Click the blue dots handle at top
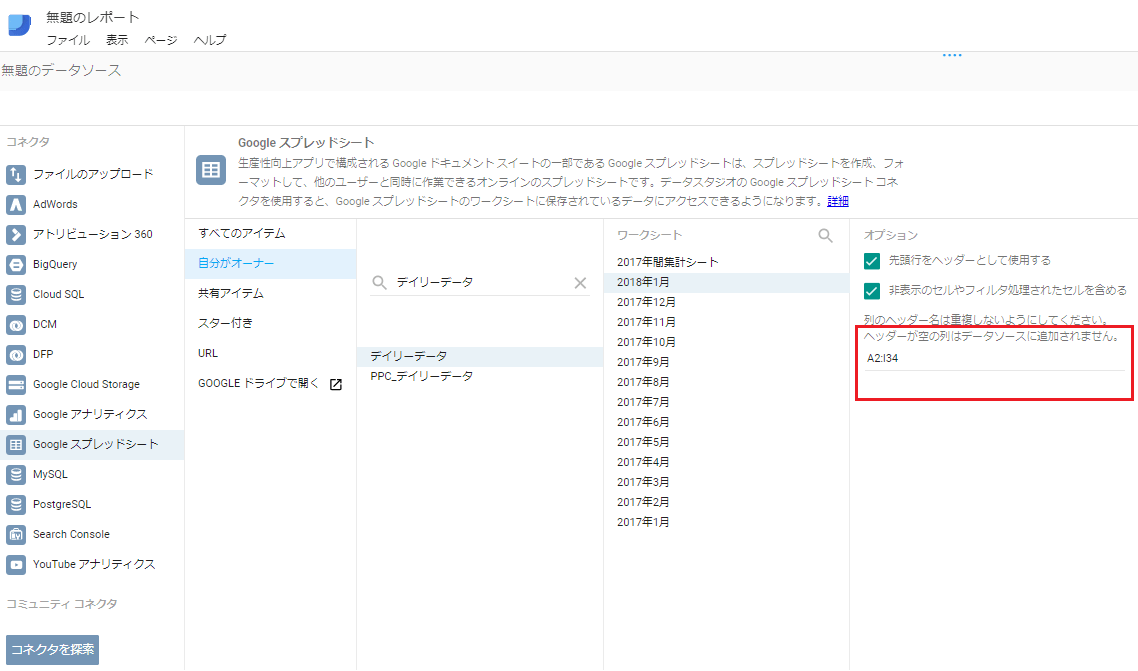This screenshot has height=671, width=1138. pos(951,55)
